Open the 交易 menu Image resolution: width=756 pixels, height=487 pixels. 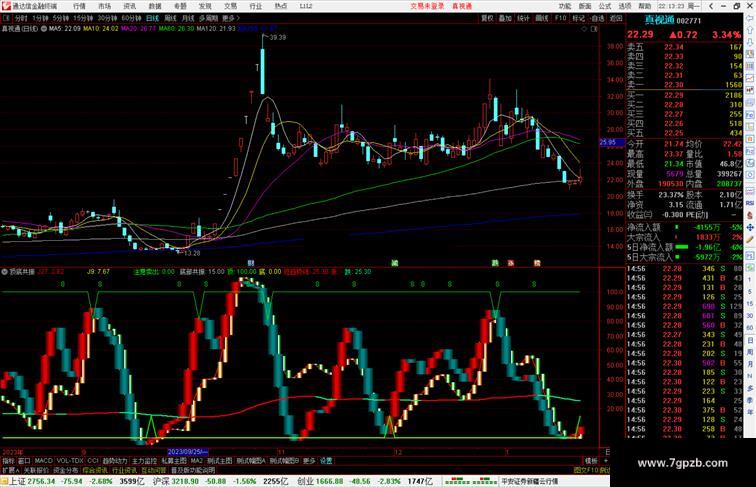230,6
